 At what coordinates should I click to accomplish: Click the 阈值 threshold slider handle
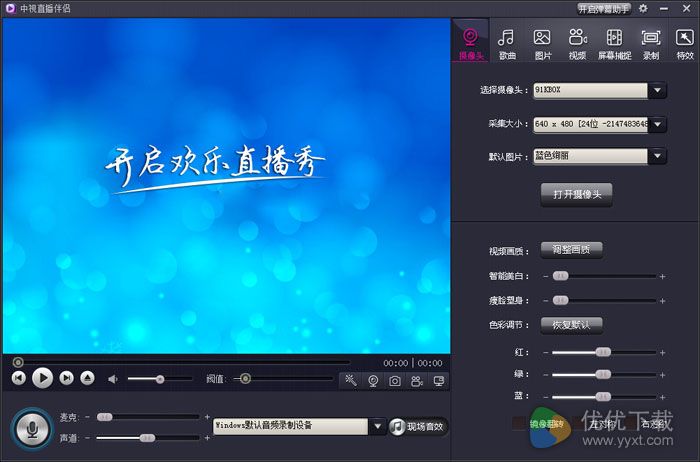(245, 379)
